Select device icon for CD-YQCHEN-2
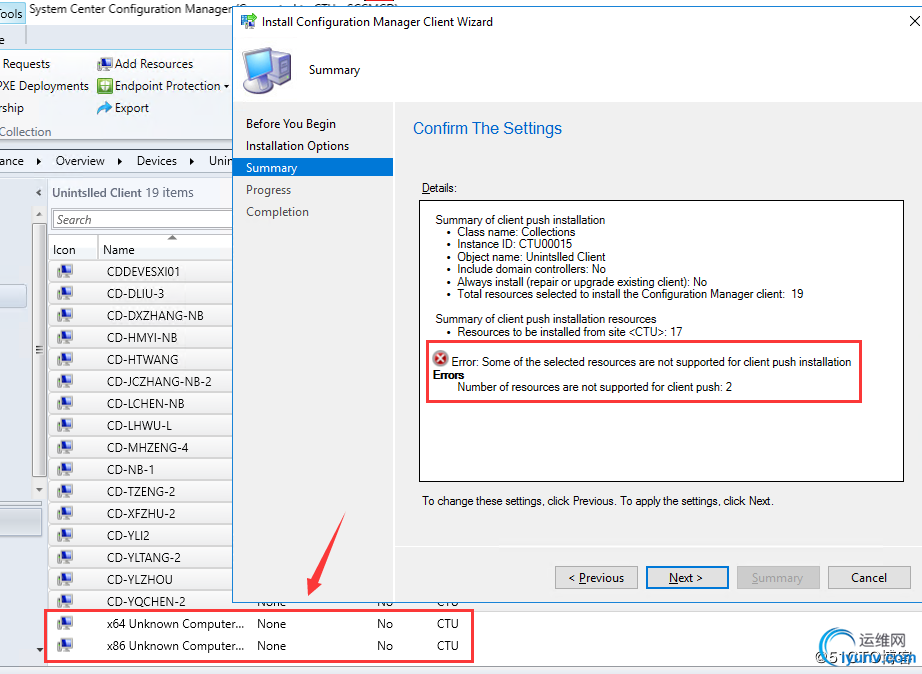The height and width of the screenshot is (674, 922). pyautogui.click(x=65, y=601)
